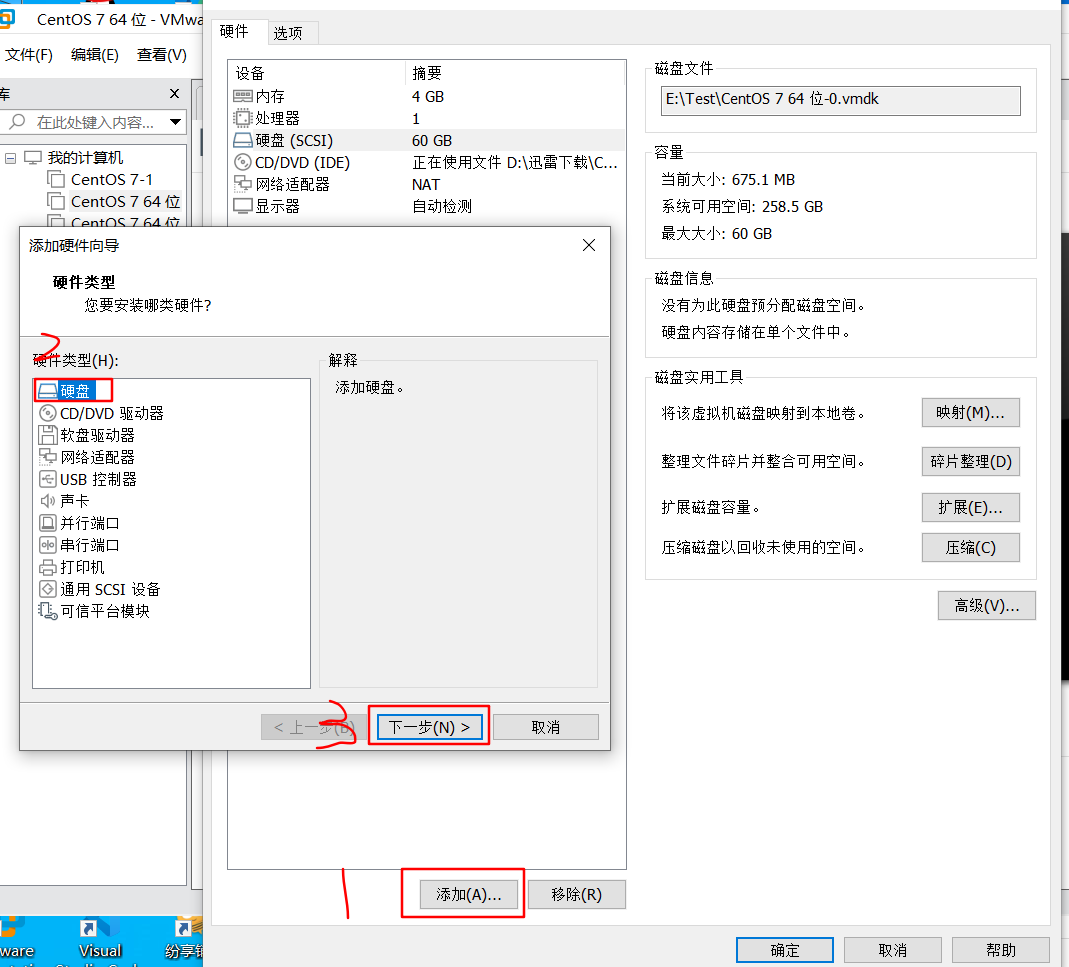Select the USB 控制器 icon
Screen dimensions: 1069x967
click(48, 479)
